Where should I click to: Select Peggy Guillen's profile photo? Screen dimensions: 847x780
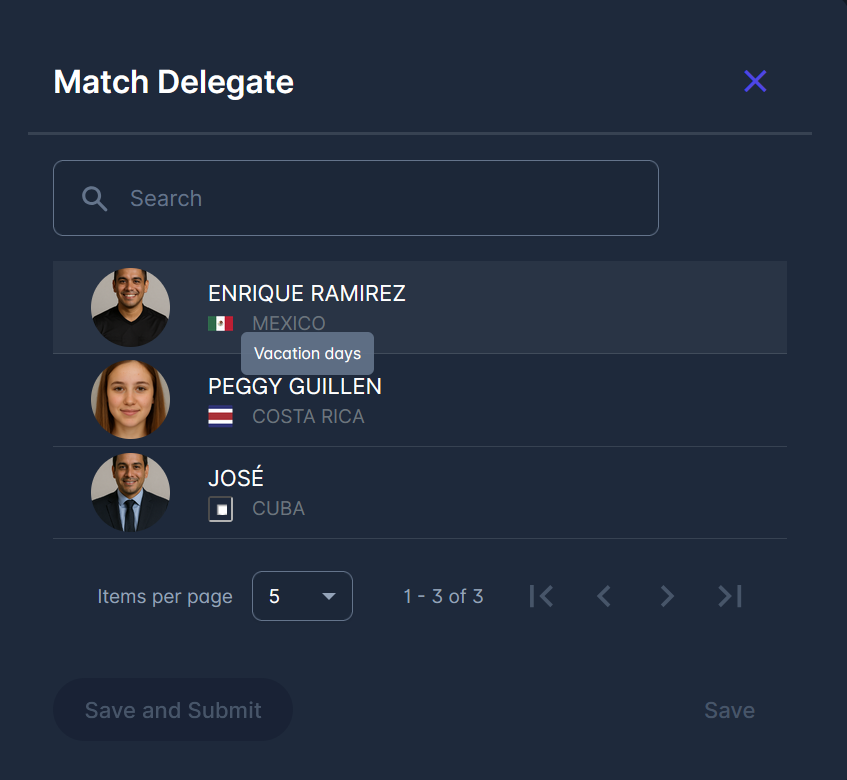[130, 399]
